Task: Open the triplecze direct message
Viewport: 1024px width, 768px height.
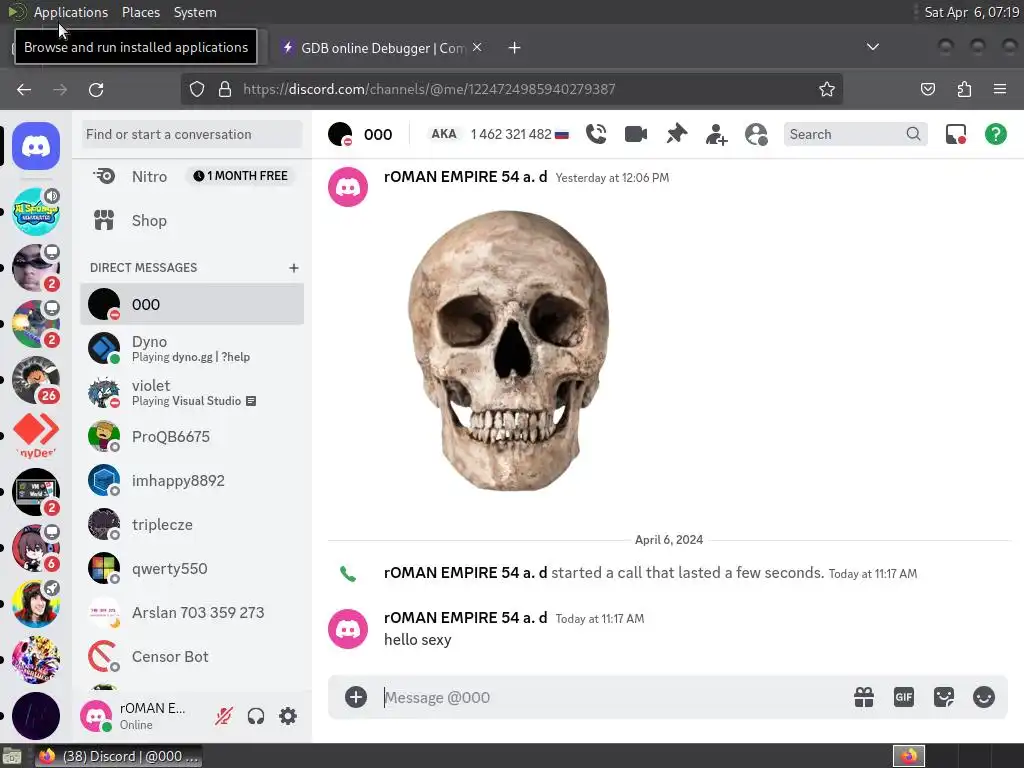Action: click(192, 524)
